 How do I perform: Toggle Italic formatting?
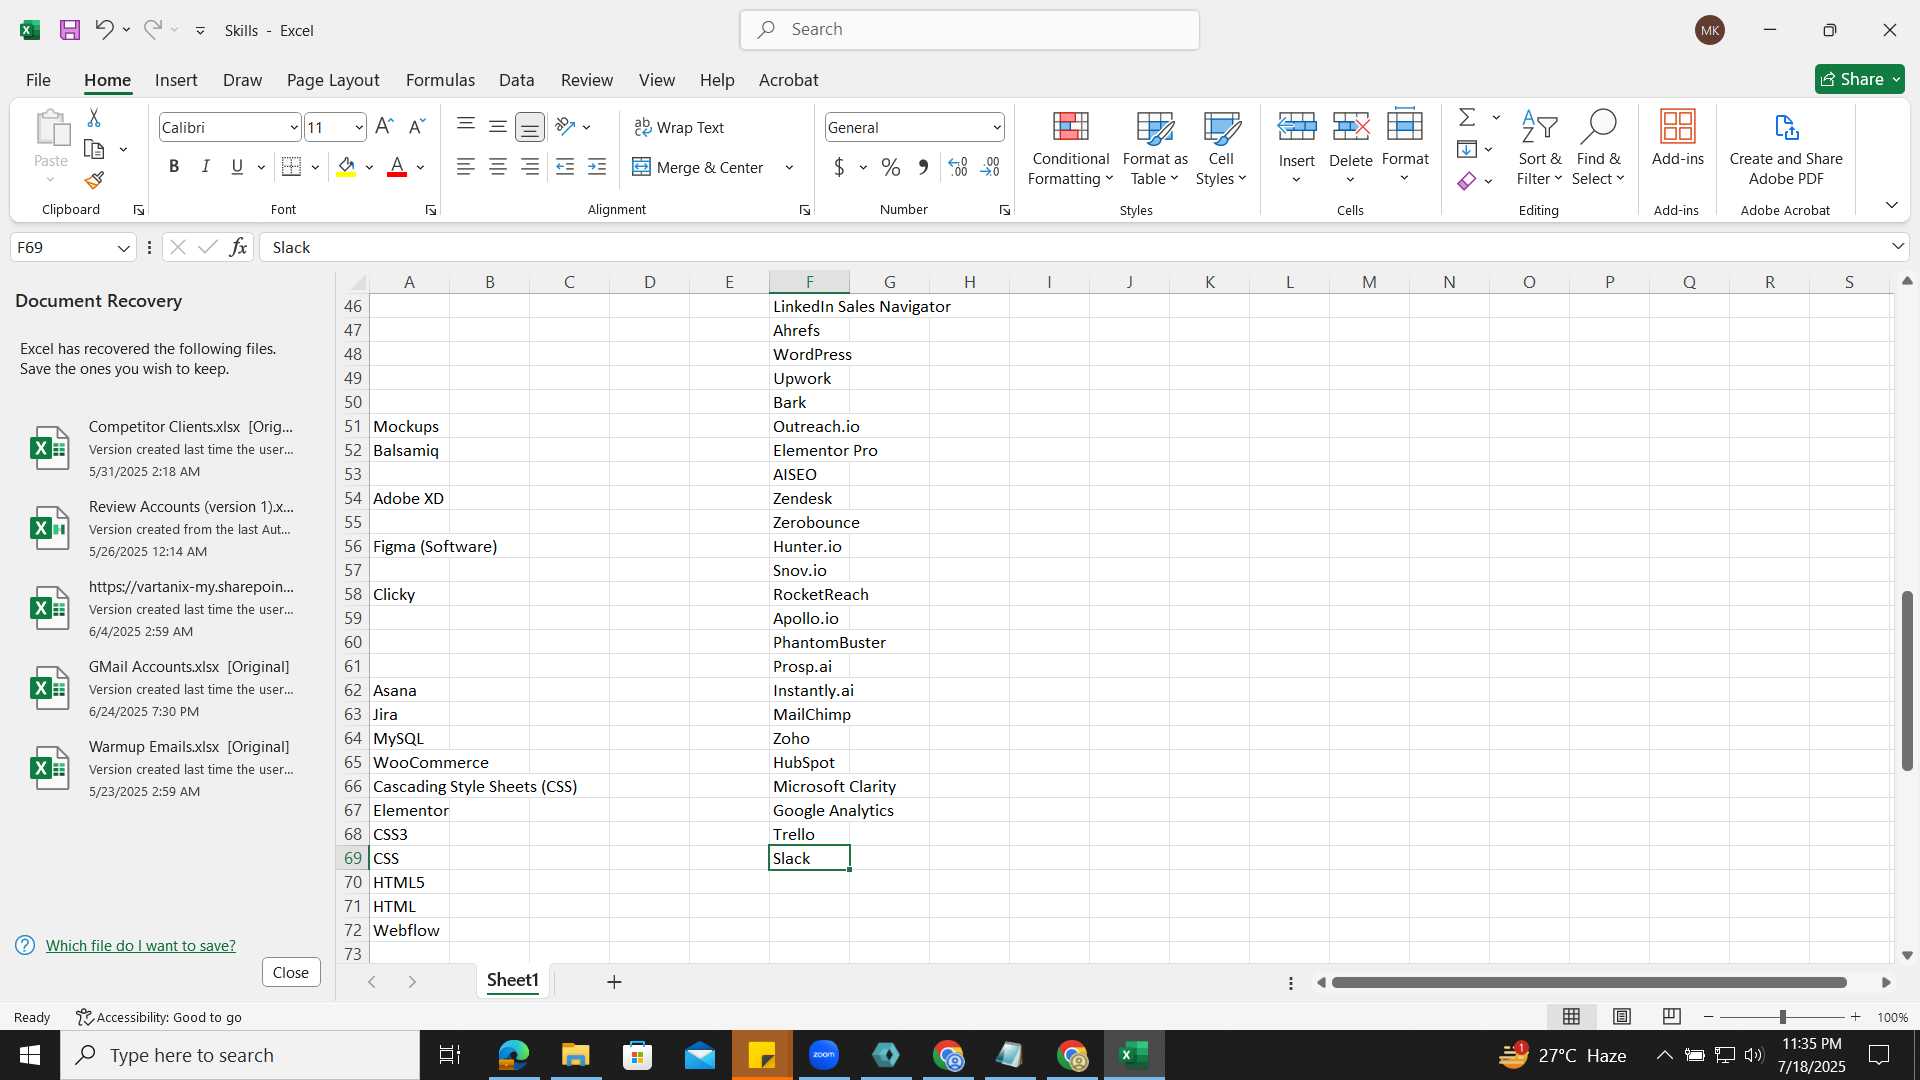[x=205, y=167]
